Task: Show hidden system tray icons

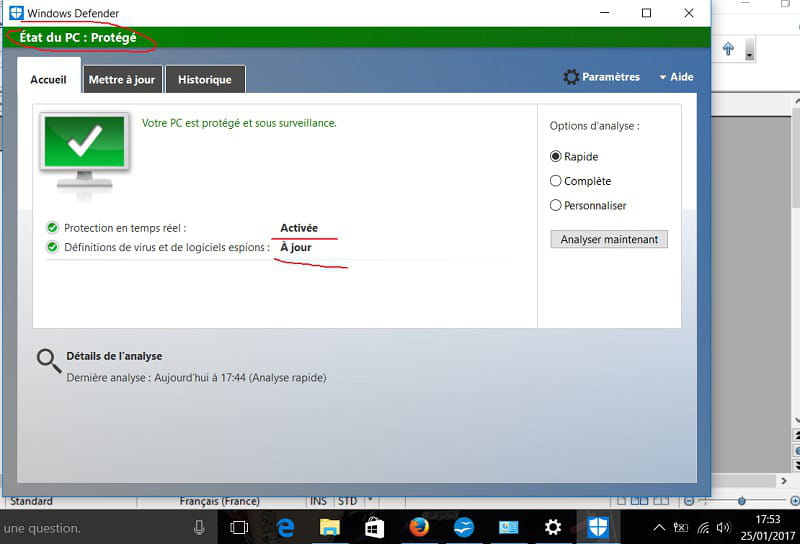Action: point(659,528)
